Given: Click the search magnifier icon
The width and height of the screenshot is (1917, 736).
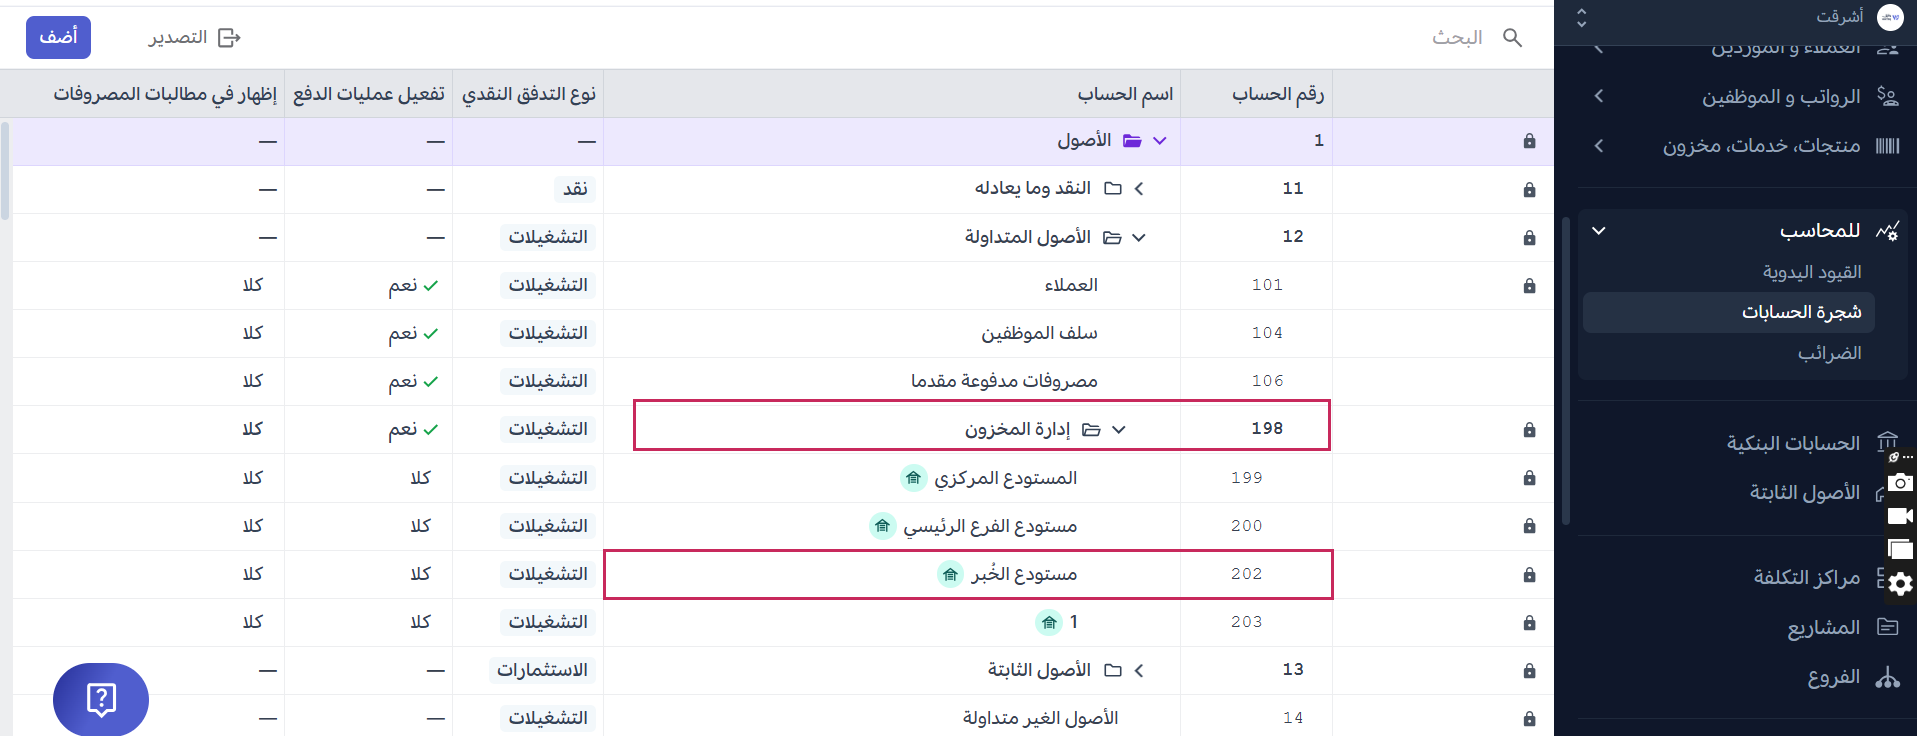Looking at the screenshot, I should tap(1512, 38).
